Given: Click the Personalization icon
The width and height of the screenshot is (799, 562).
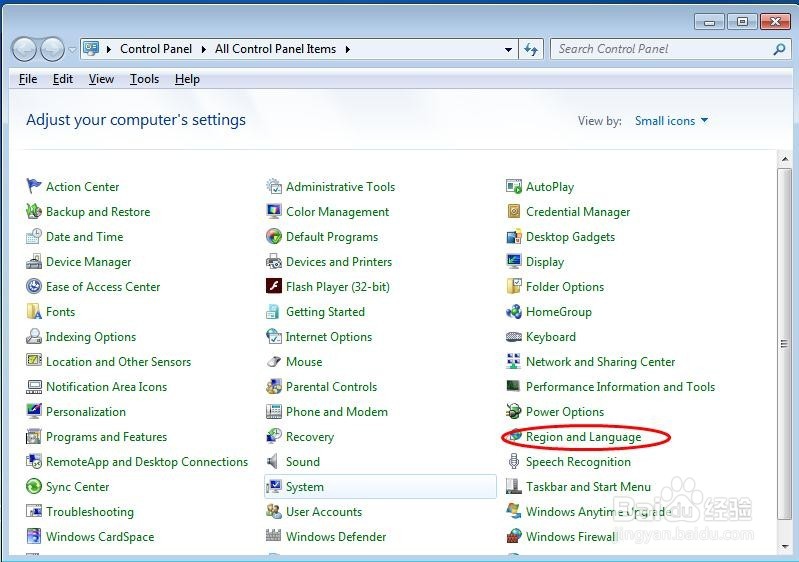Looking at the screenshot, I should pos(34,411).
